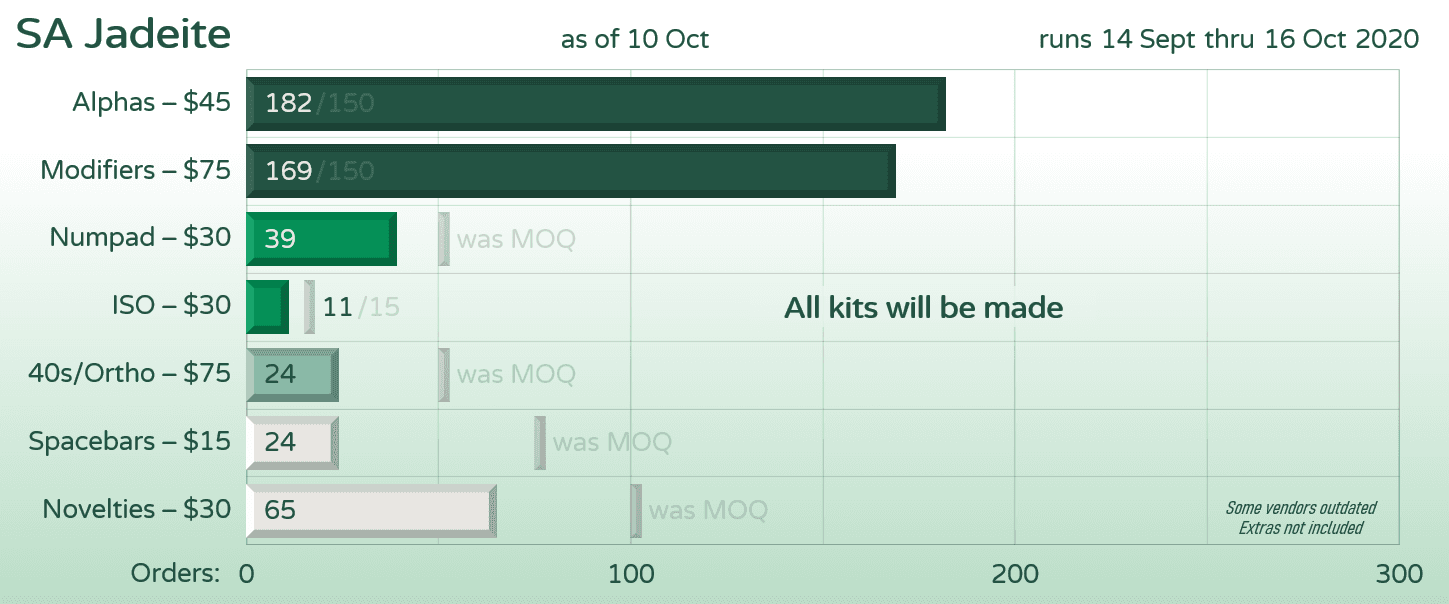The height and width of the screenshot is (604, 1449).
Task: Click the 200 axis label
Action: (x=1014, y=574)
